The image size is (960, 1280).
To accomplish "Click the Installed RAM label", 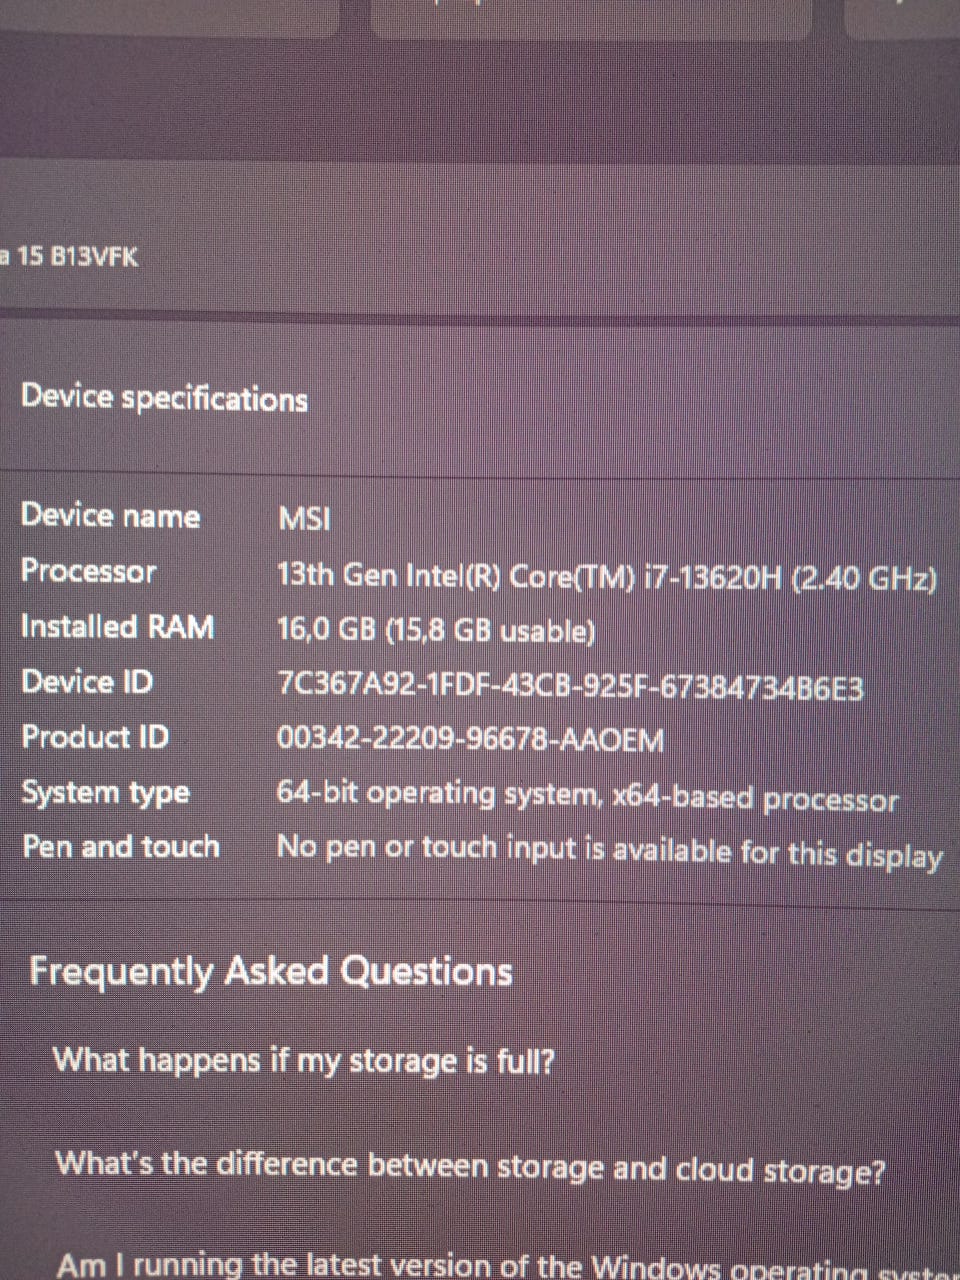I will pos(118,627).
